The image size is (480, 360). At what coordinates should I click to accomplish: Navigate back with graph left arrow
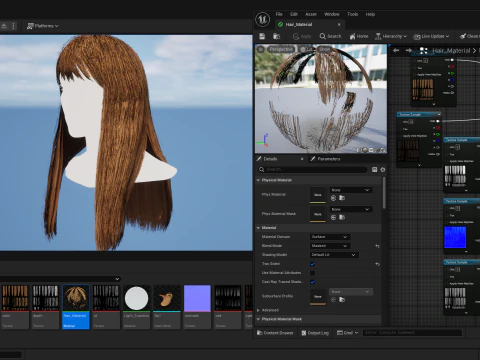[x=396, y=50]
